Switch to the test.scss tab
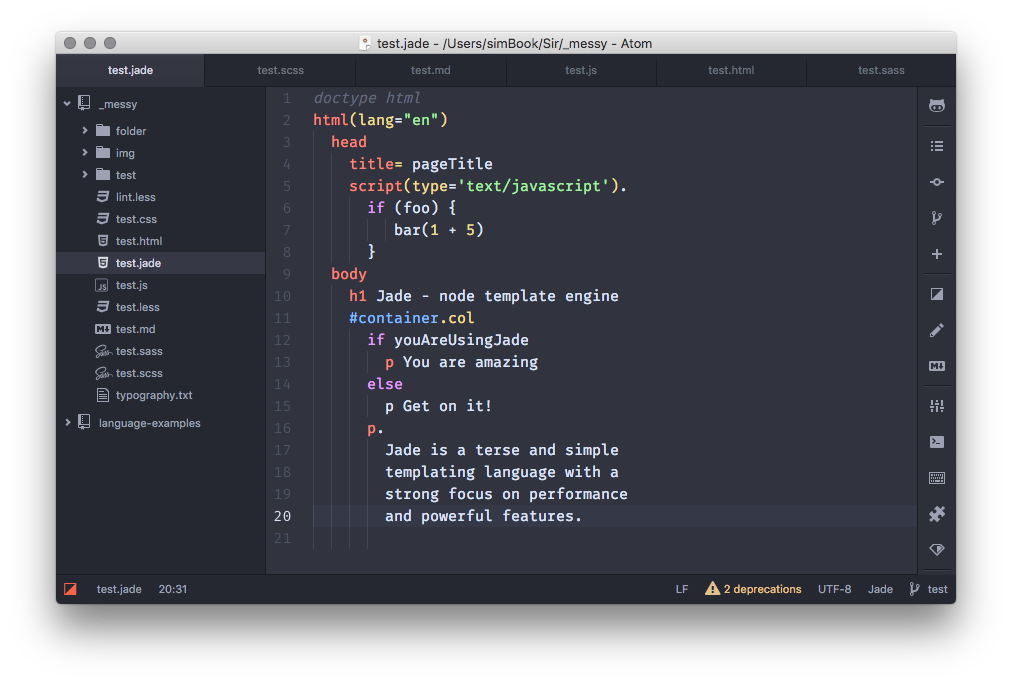 tap(280, 70)
